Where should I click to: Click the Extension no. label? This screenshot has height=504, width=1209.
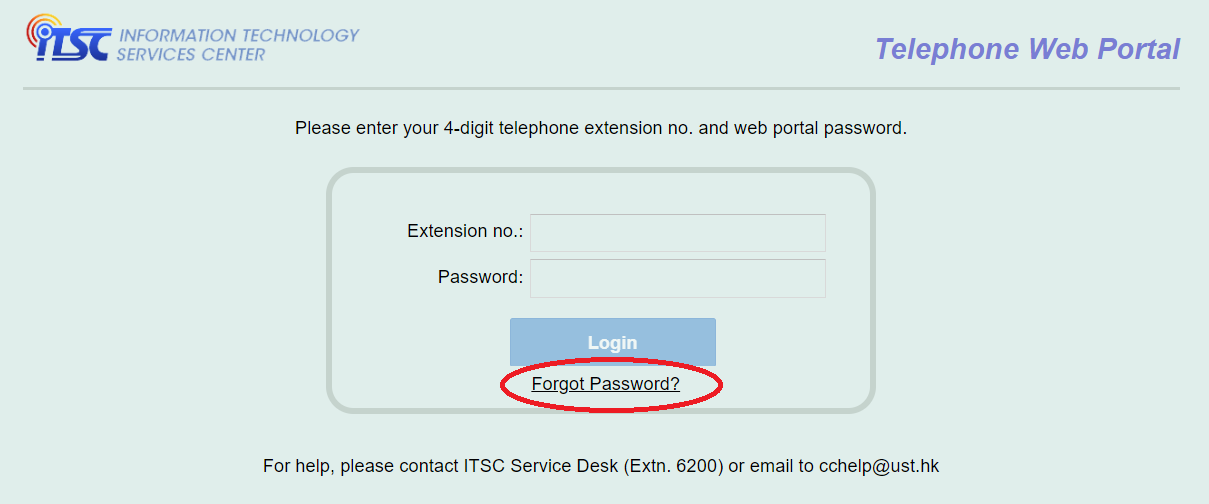click(x=465, y=231)
